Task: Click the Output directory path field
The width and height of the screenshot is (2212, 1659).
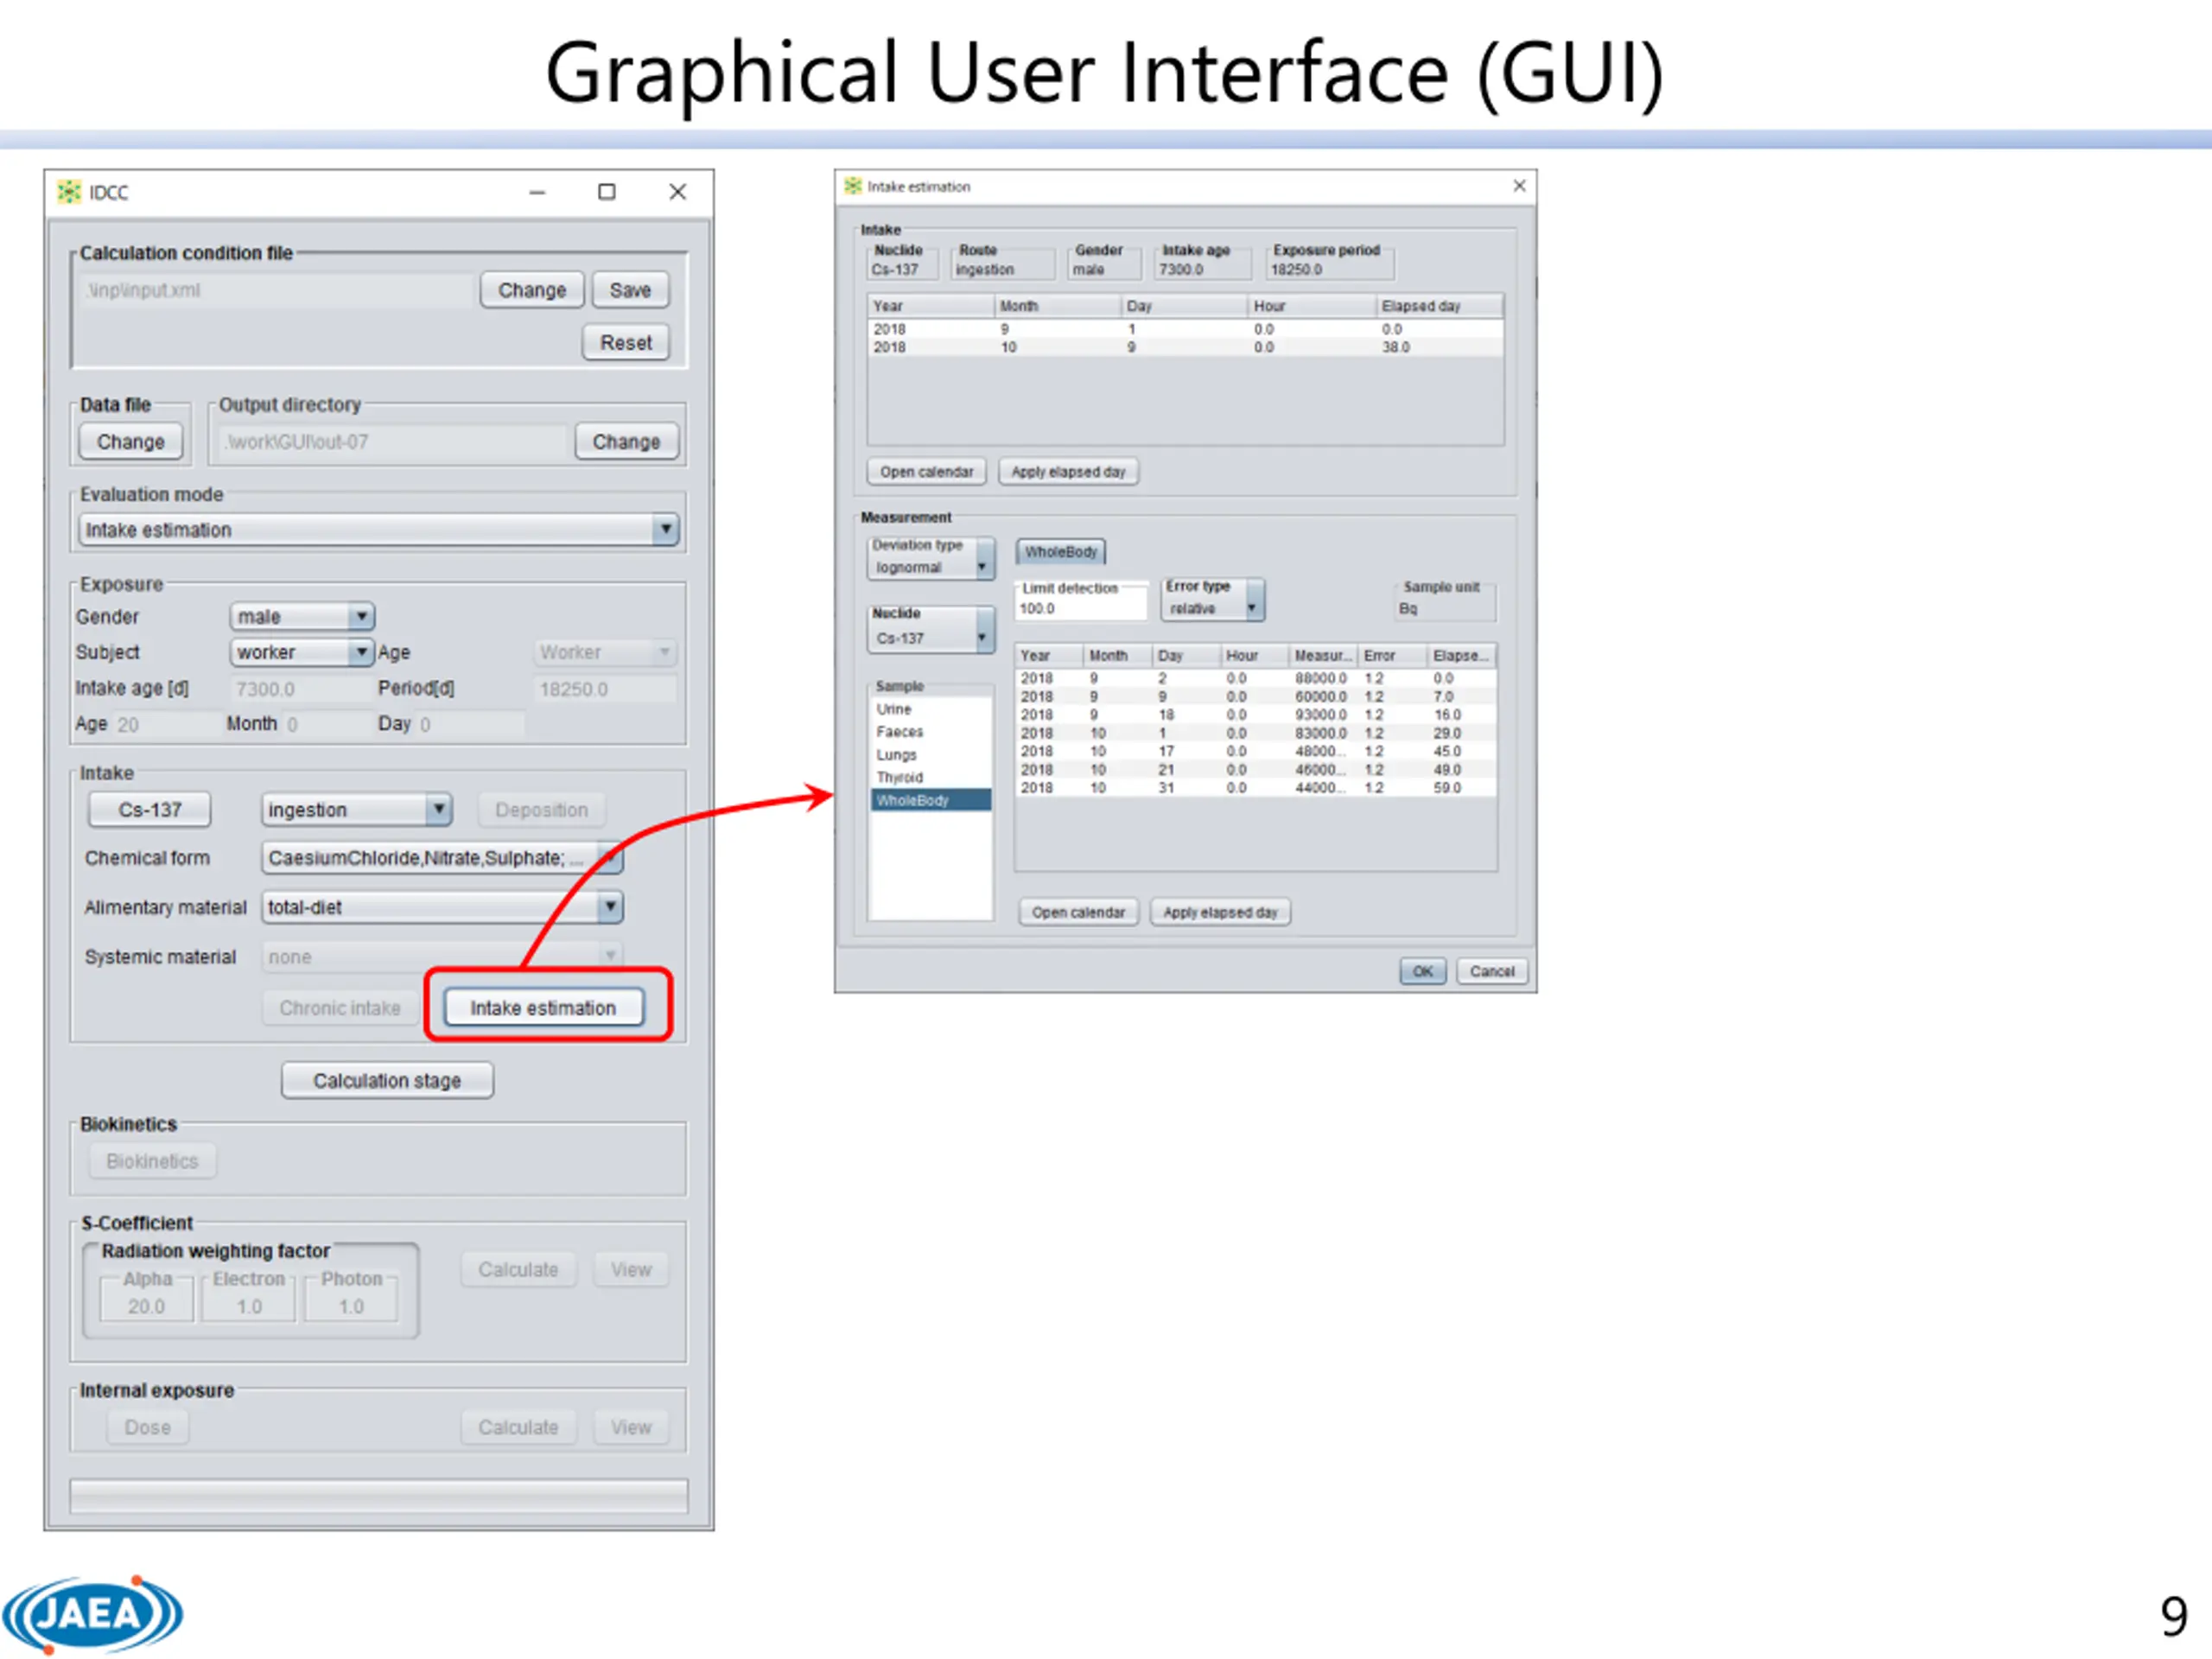Action: tap(391, 441)
